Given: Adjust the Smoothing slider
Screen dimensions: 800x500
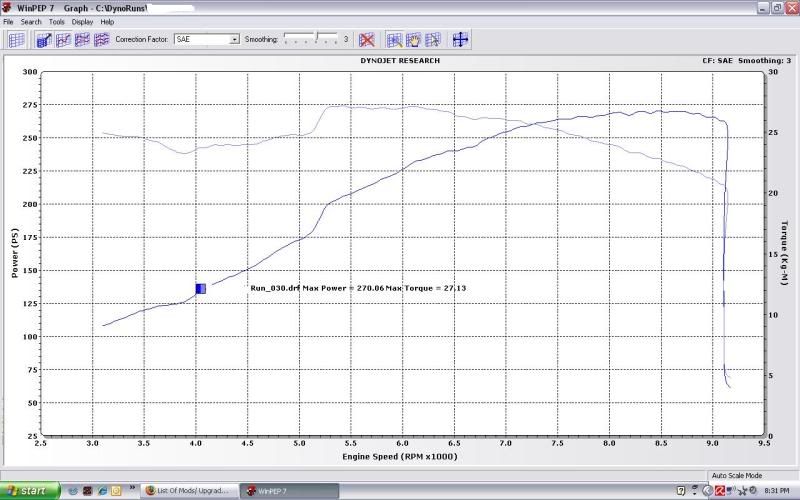Looking at the screenshot, I should tap(316, 38).
